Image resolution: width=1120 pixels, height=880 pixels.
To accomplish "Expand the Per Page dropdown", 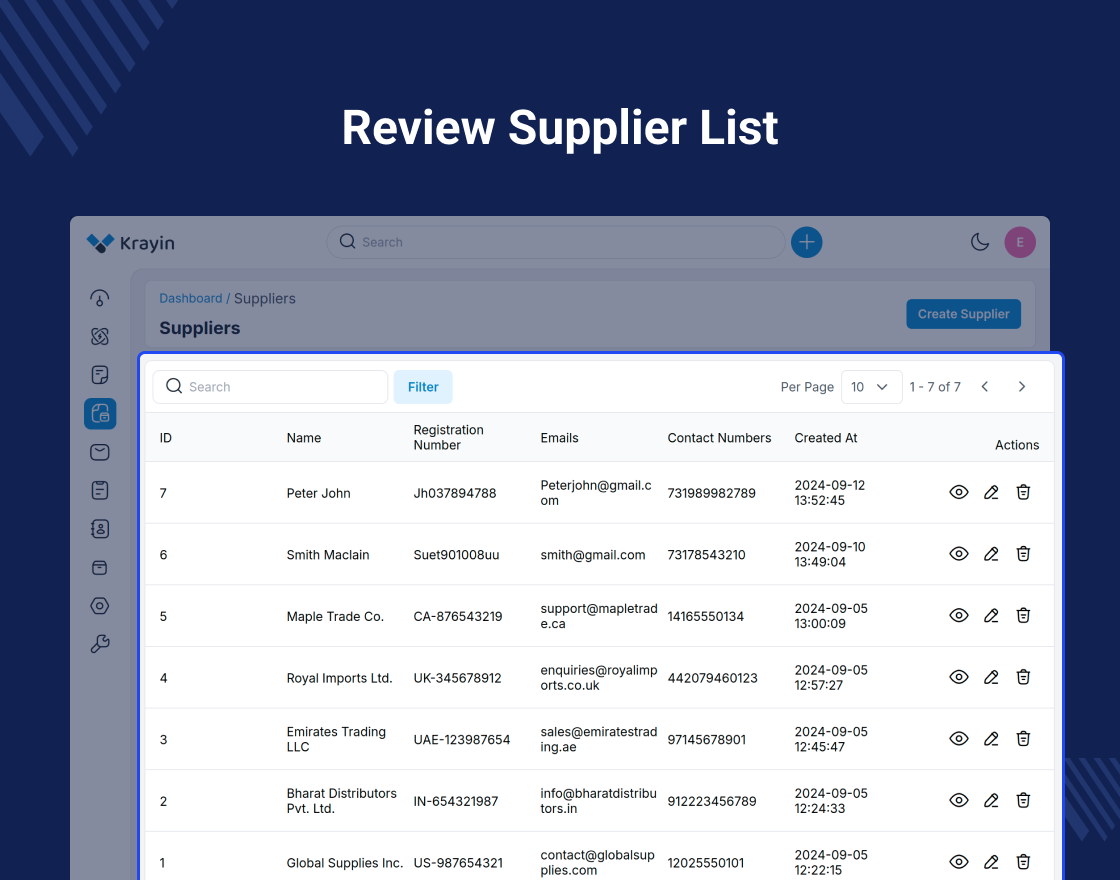I will point(871,386).
